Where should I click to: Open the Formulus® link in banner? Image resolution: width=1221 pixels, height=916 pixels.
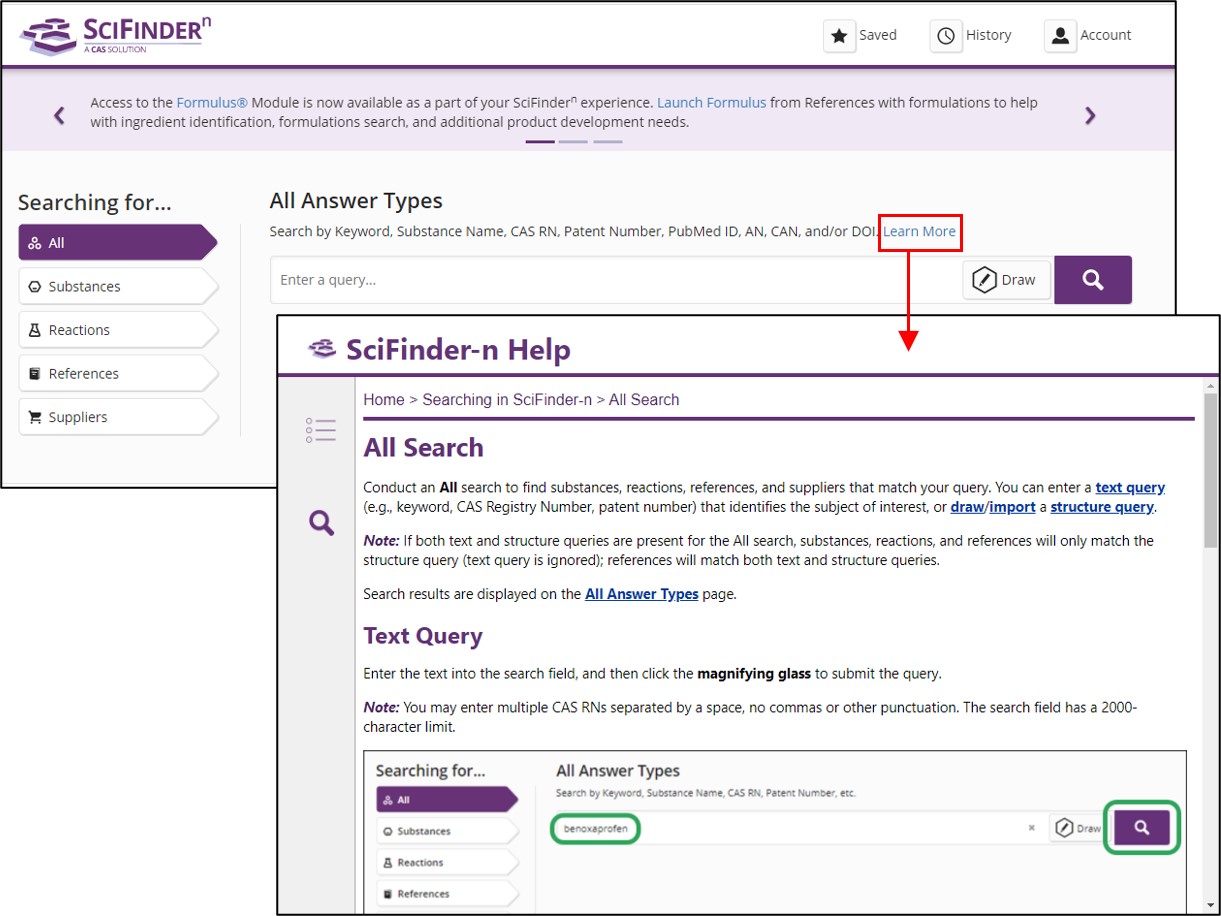212,102
